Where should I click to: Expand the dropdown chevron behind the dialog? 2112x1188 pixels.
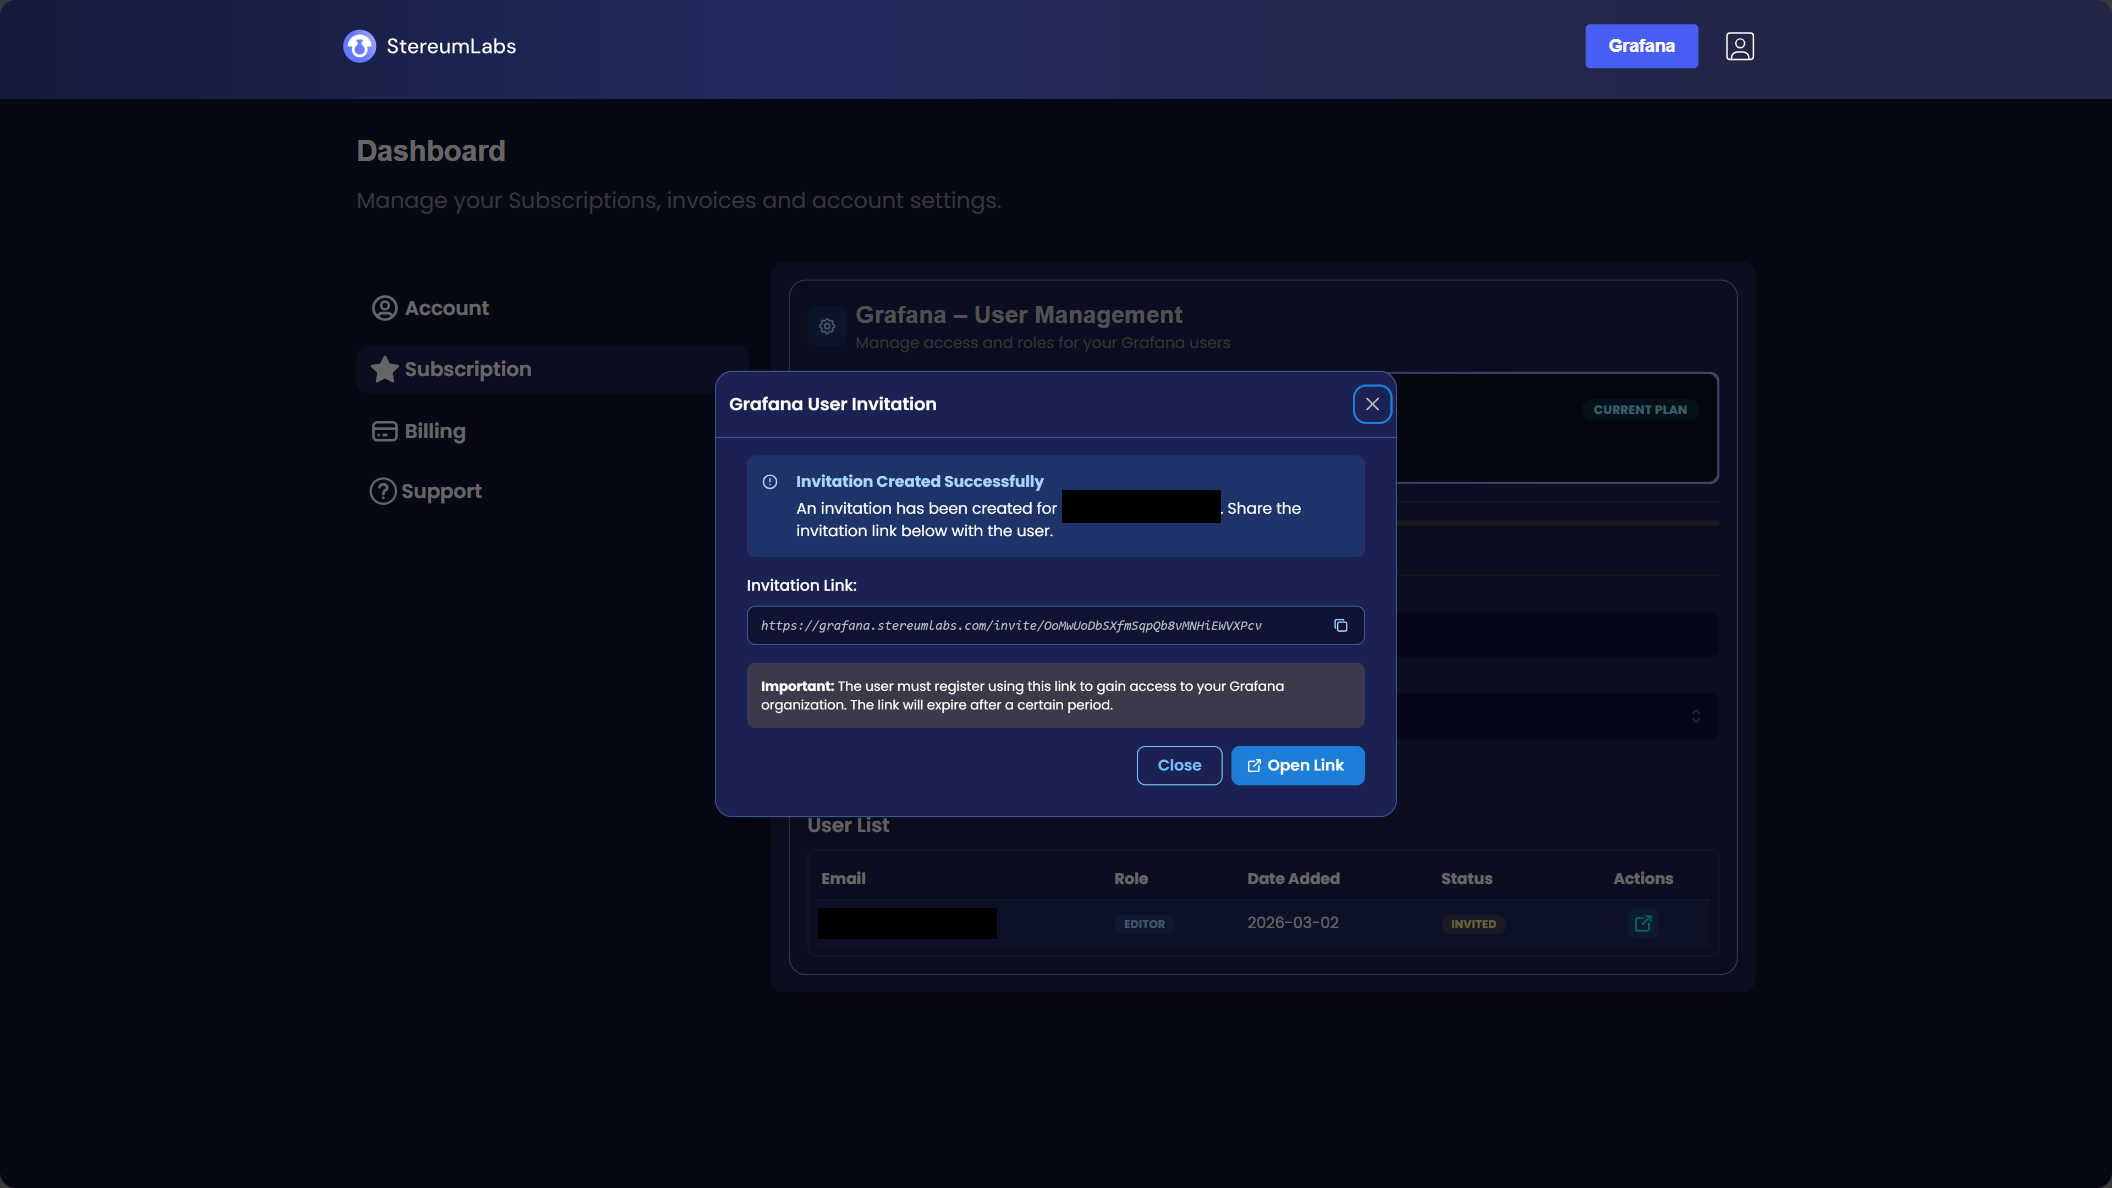pos(1695,716)
